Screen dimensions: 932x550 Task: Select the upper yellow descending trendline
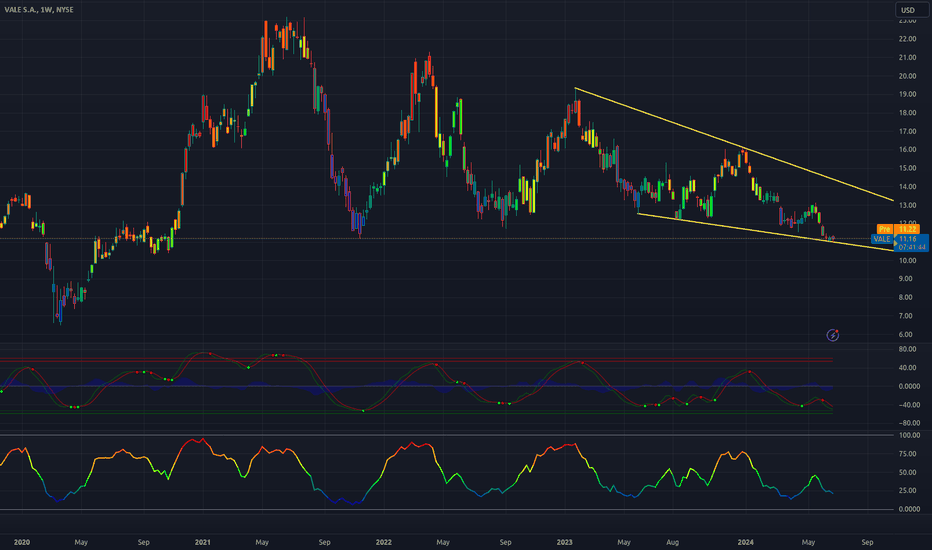(734, 144)
